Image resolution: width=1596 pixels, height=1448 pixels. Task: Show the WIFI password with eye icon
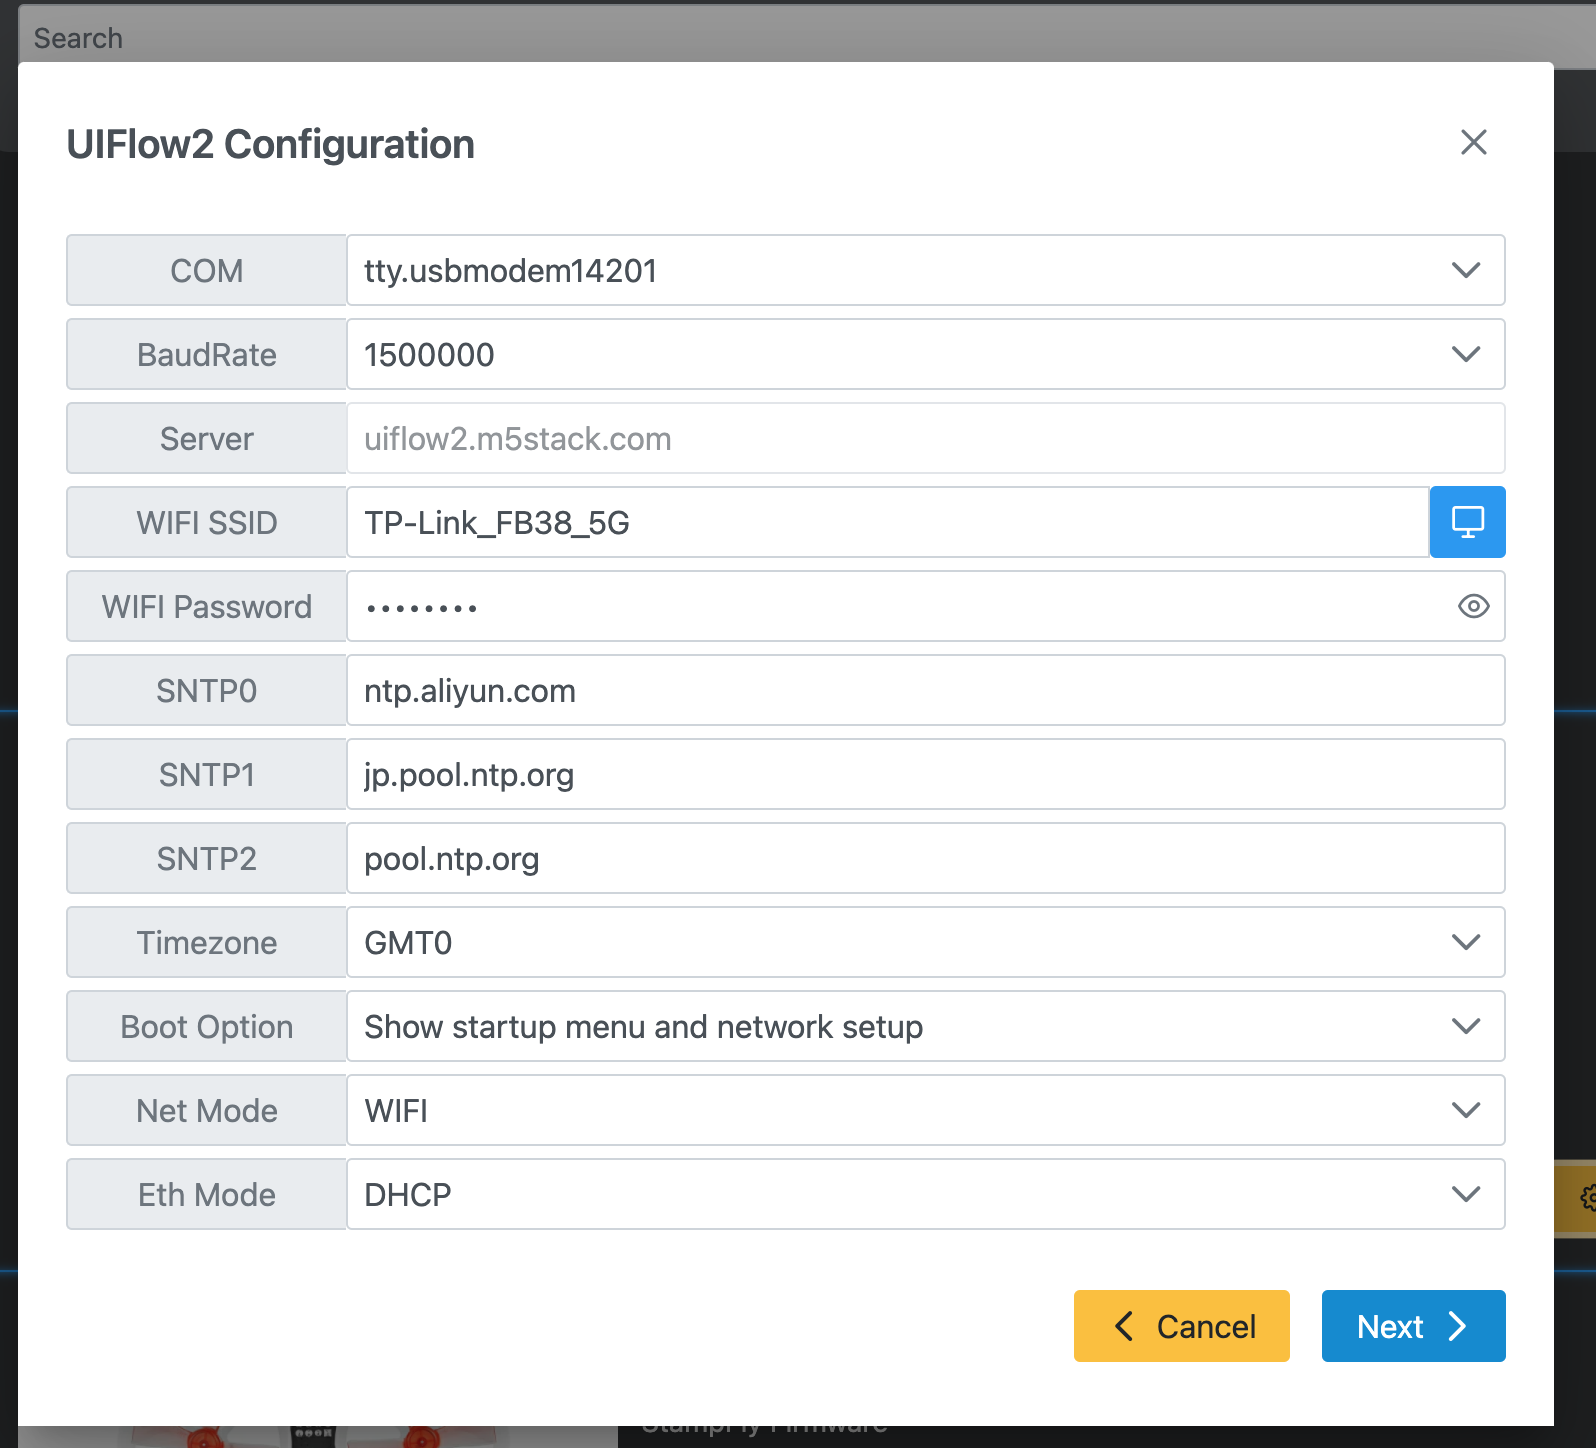click(1473, 606)
